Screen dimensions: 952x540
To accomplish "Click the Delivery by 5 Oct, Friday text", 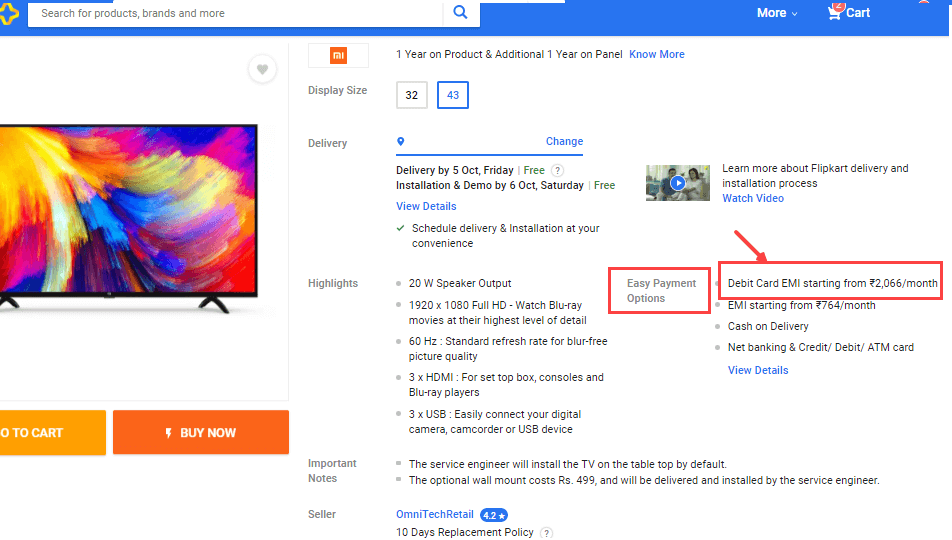I will pos(455,170).
